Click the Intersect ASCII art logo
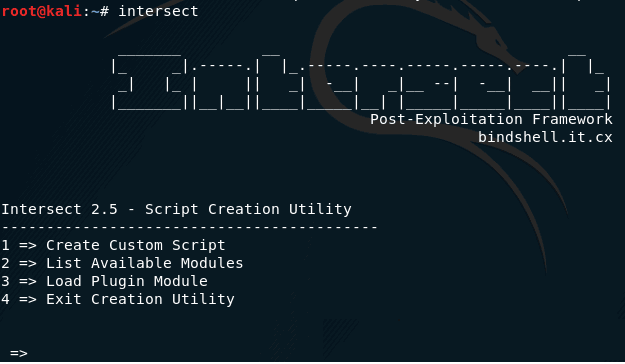The image size is (625, 364). 361,82
